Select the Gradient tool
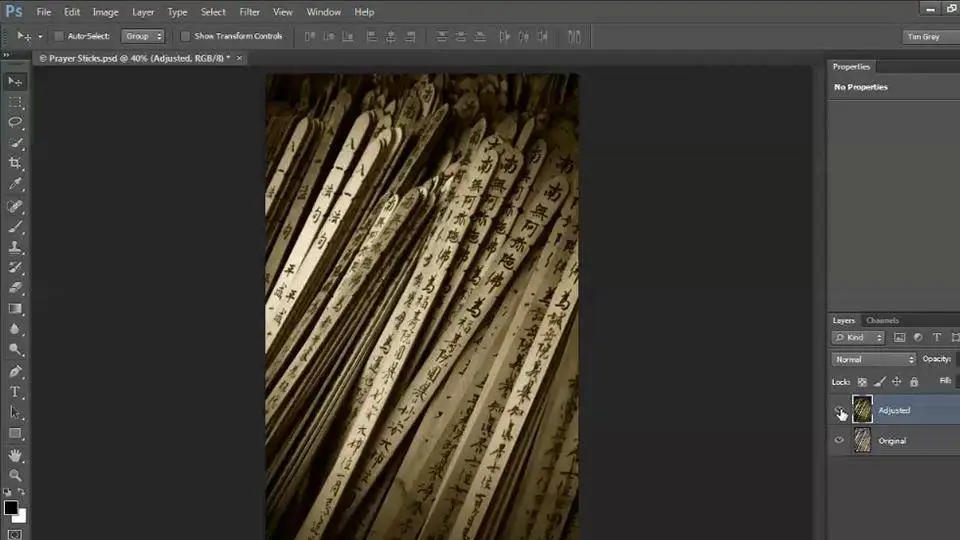The image size is (960, 540). pos(15,309)
